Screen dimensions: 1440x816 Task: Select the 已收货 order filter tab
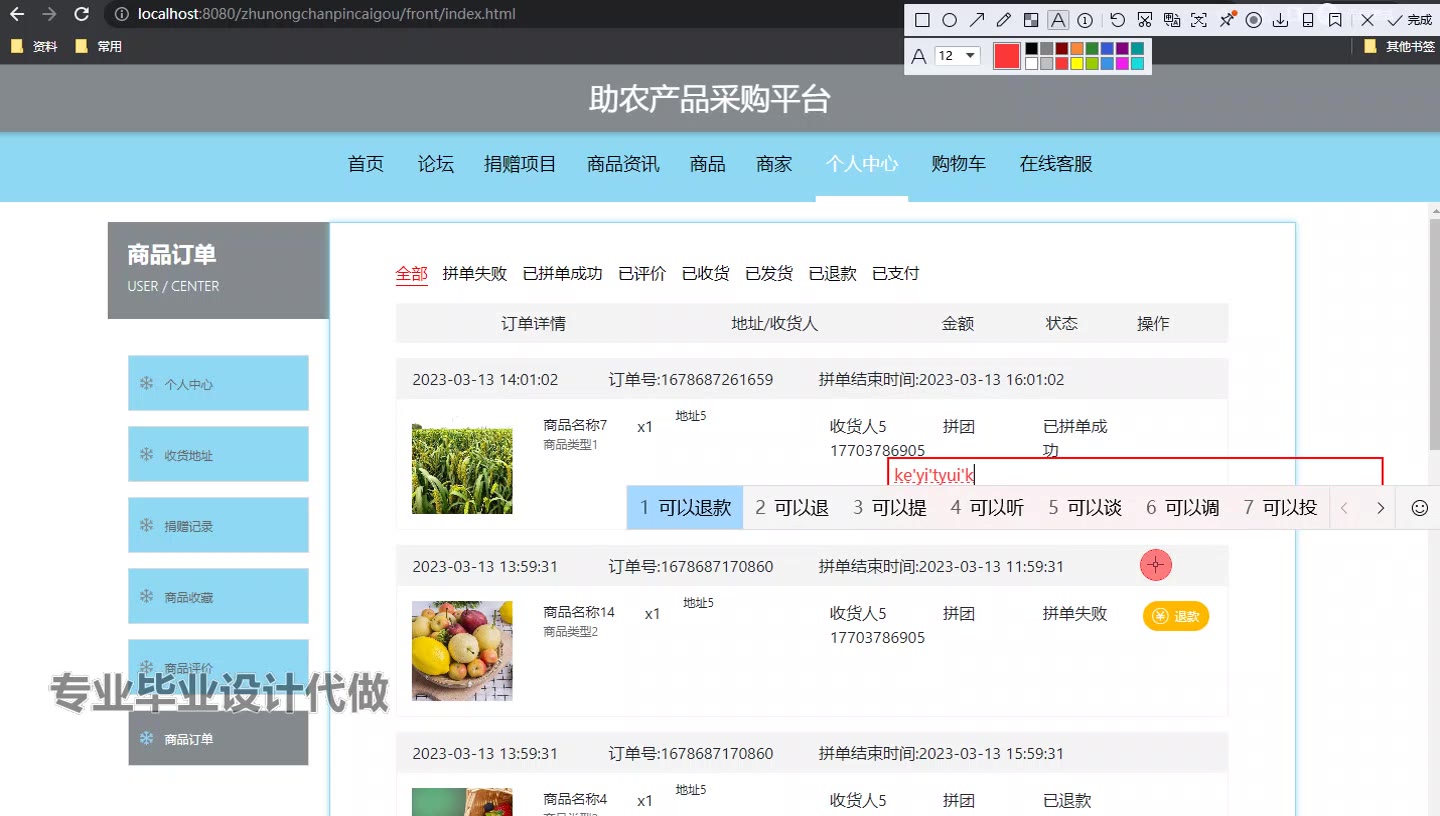[x=706, y=273]
